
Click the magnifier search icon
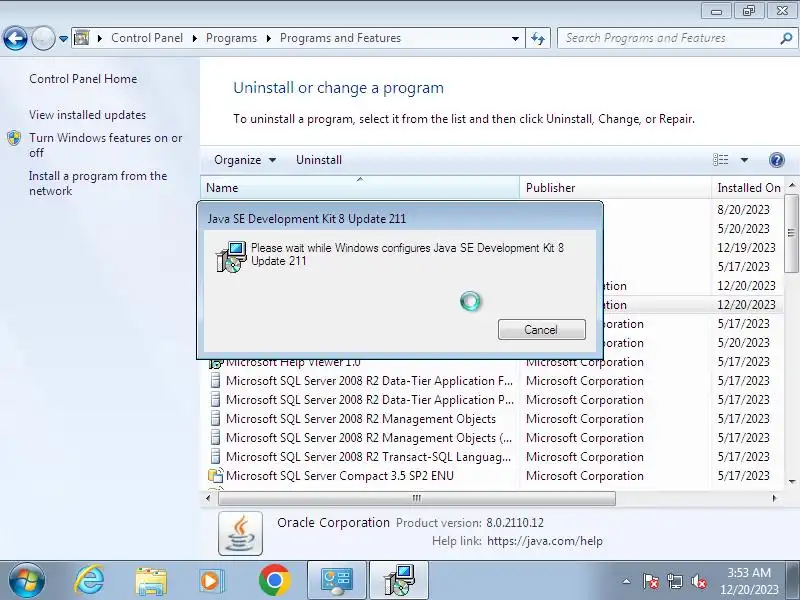786,38
